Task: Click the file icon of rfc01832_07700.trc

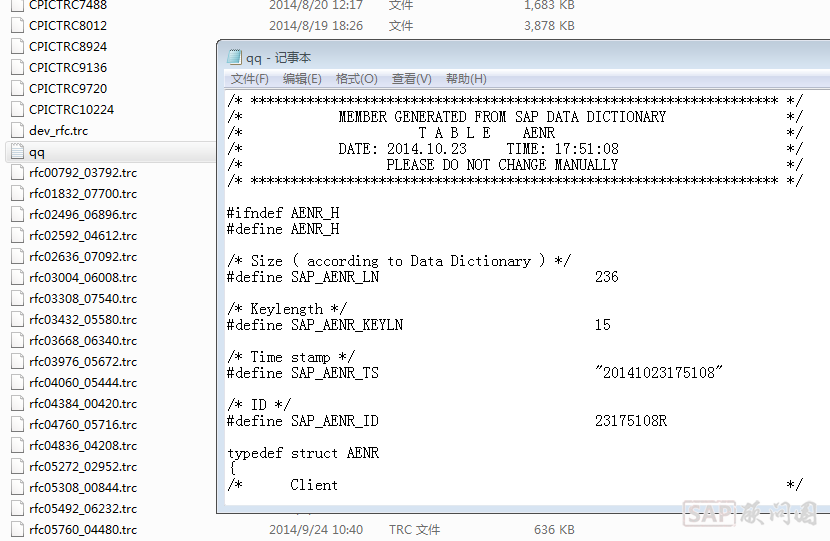Action: click(x=17, y=194)
